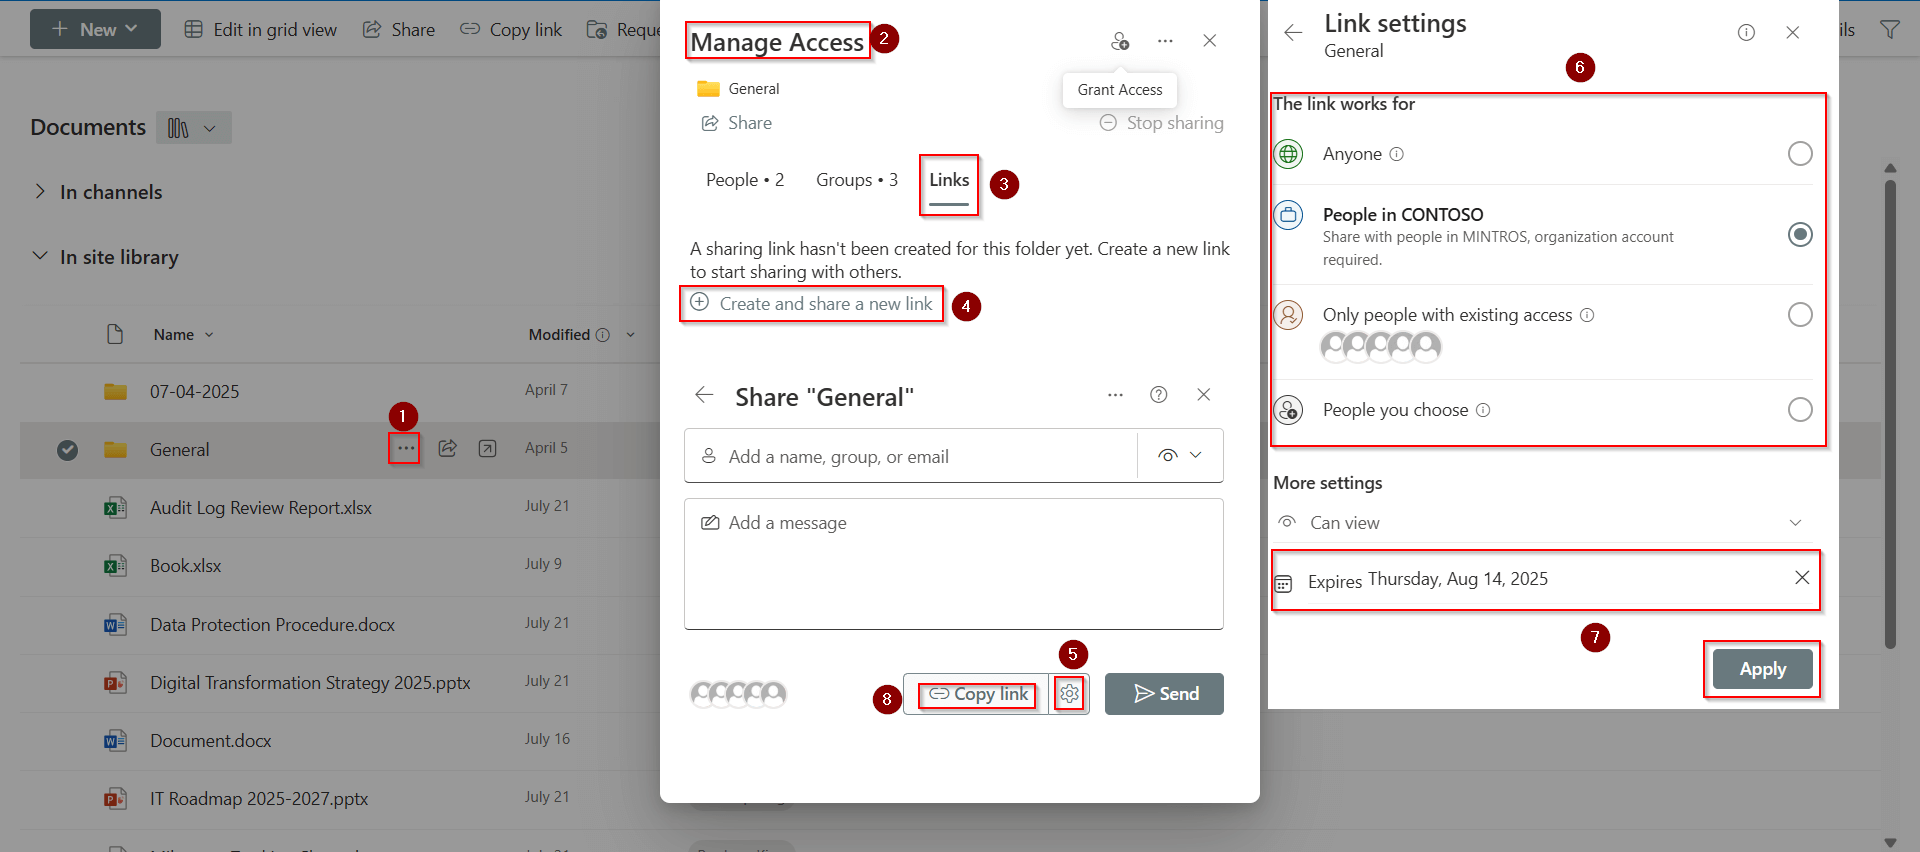This screenshot has width=1920, height=852.
Task: Open the Modified column dropdown arrow
Action: pyautogui.click(x=630, y=335)
